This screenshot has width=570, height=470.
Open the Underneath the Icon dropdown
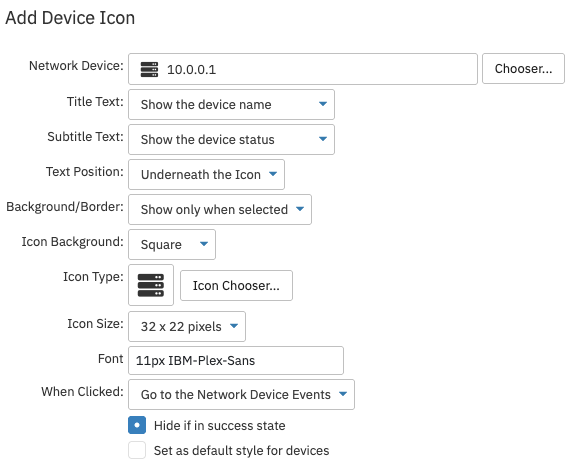[206, 174]
